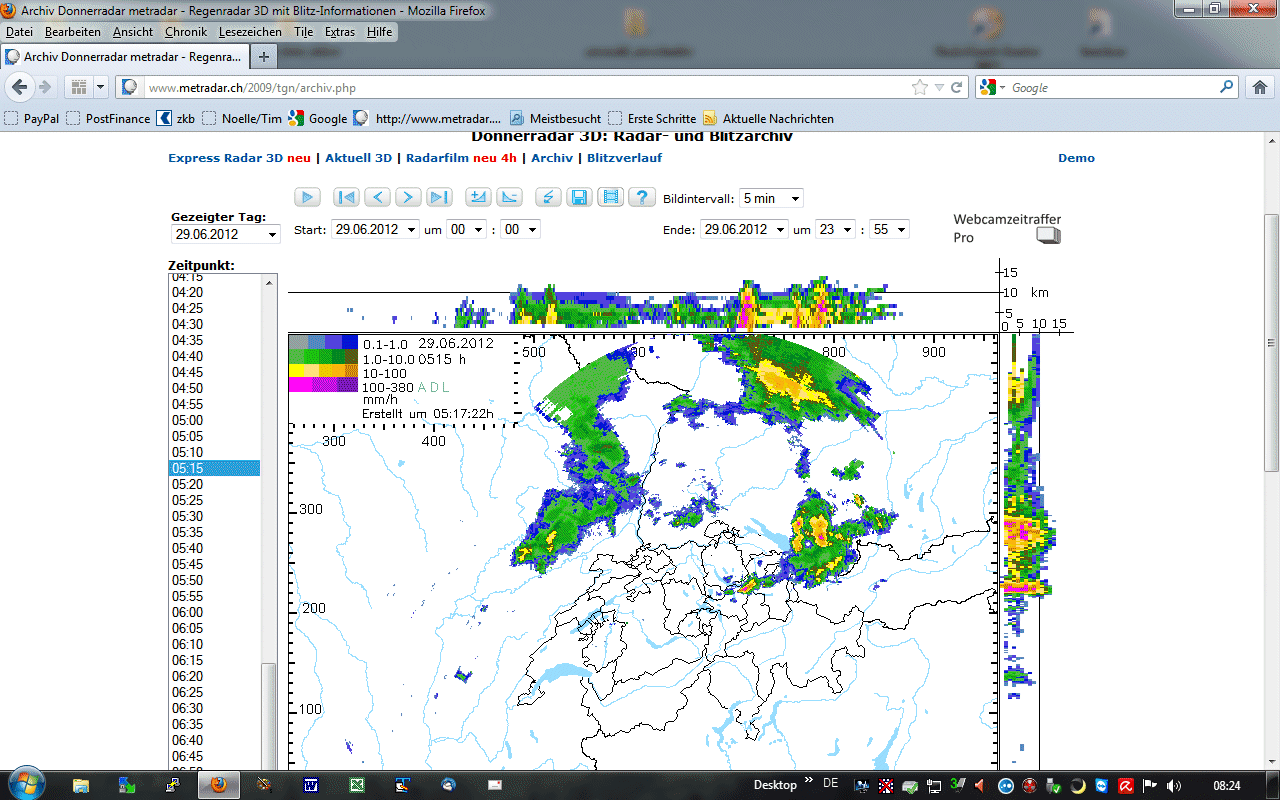1280x800 pixels.
Task: Open the Lesezeichen menu
Action: [x=250, y=32]
